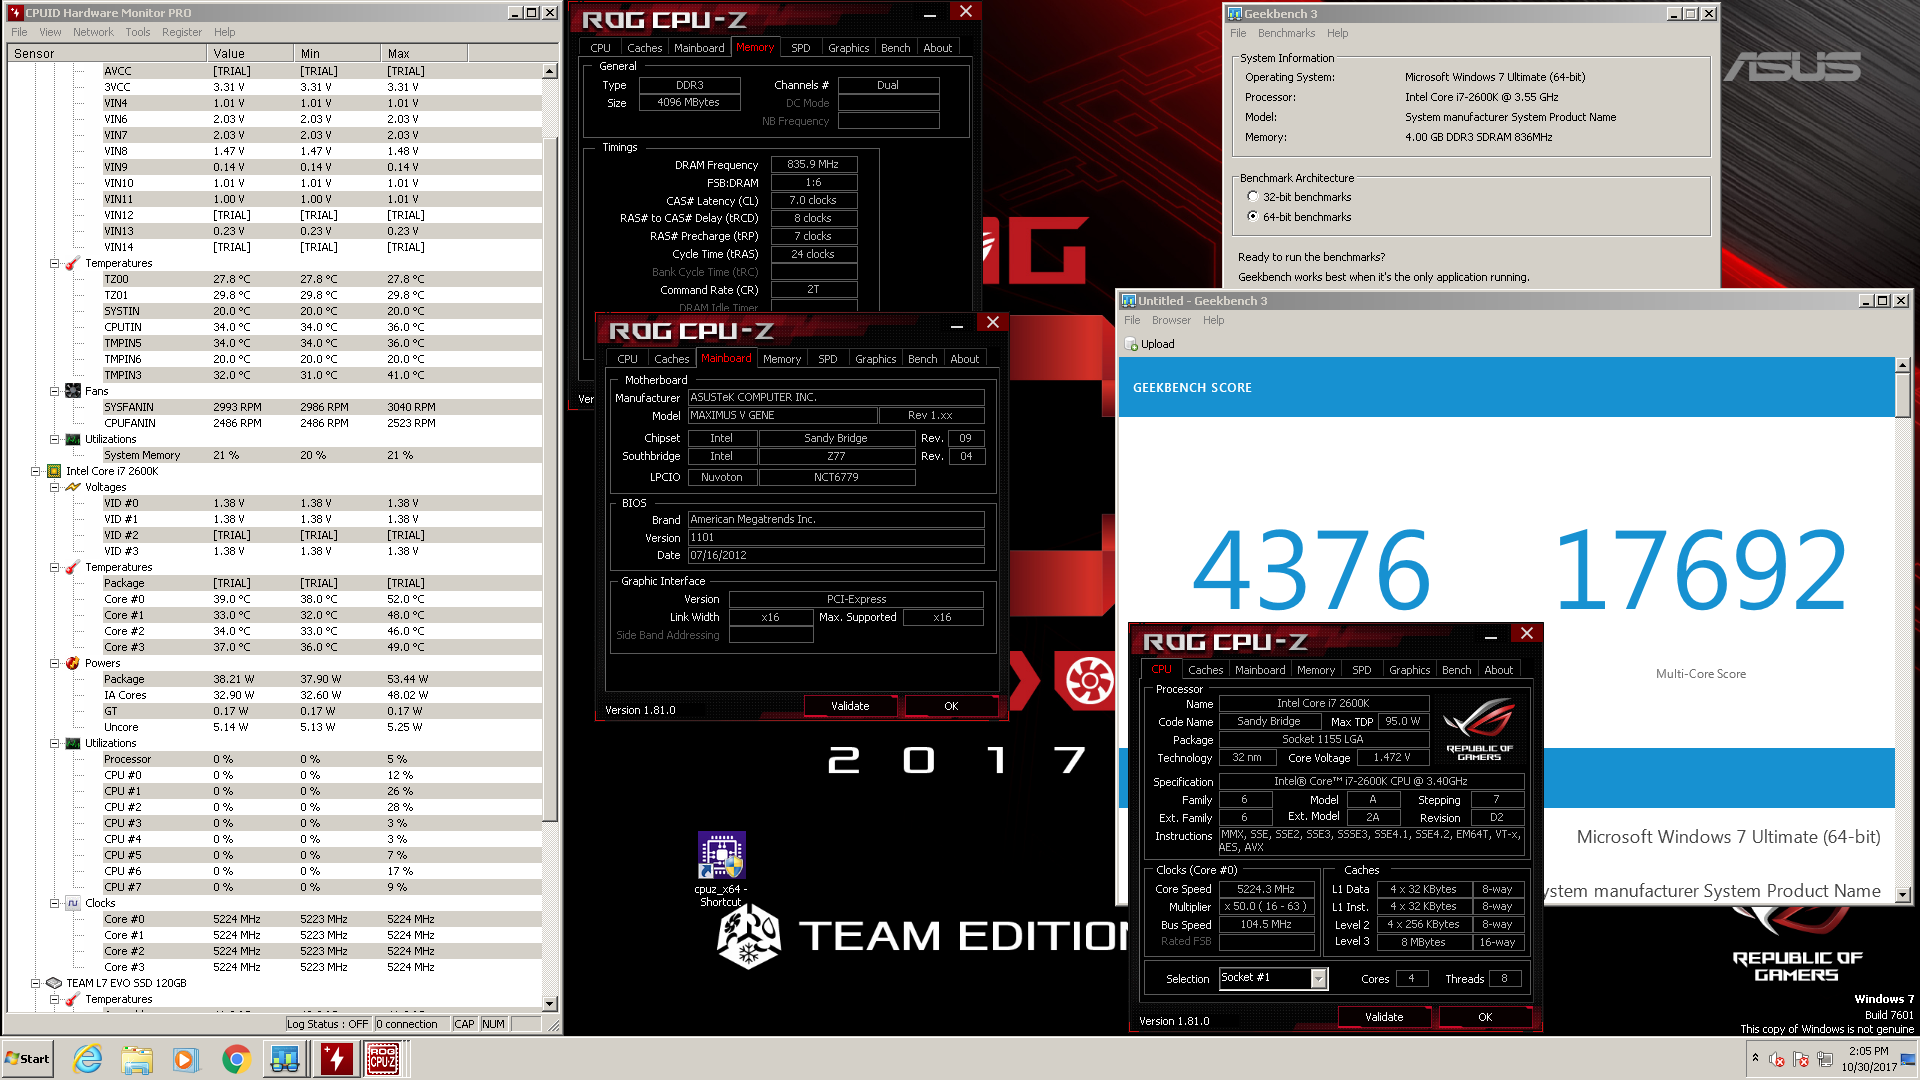Click the Value column header in HWMonitor
1920x1080 pixels.
pos(250,54)
